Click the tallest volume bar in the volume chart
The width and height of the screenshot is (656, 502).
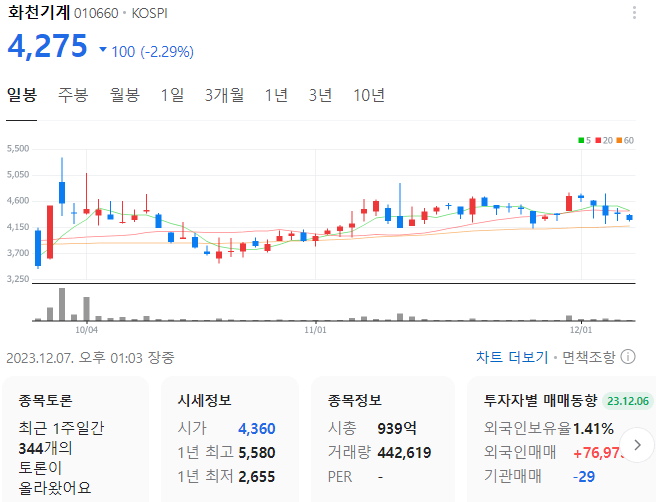pos(62,304)
